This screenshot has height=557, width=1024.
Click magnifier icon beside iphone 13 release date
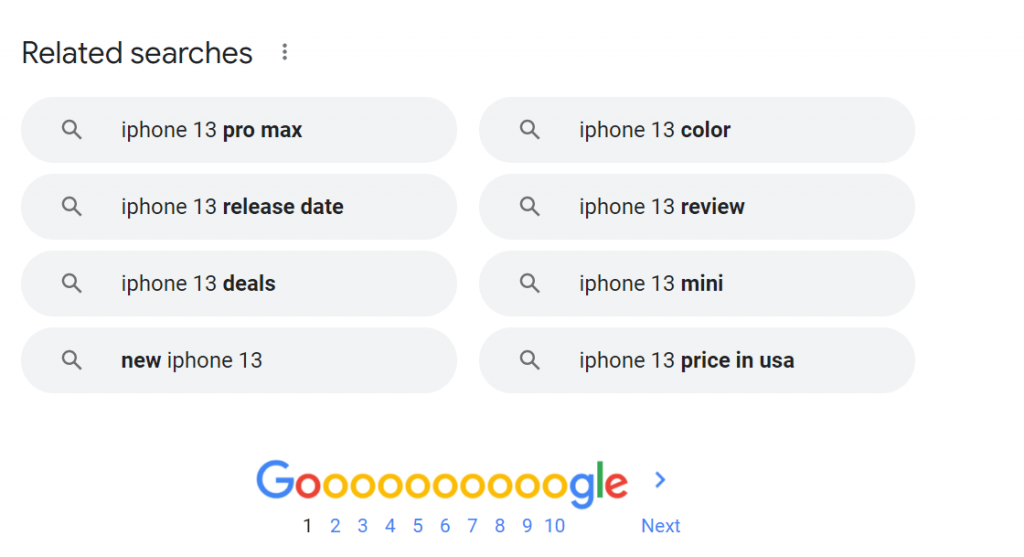[72, 206]
